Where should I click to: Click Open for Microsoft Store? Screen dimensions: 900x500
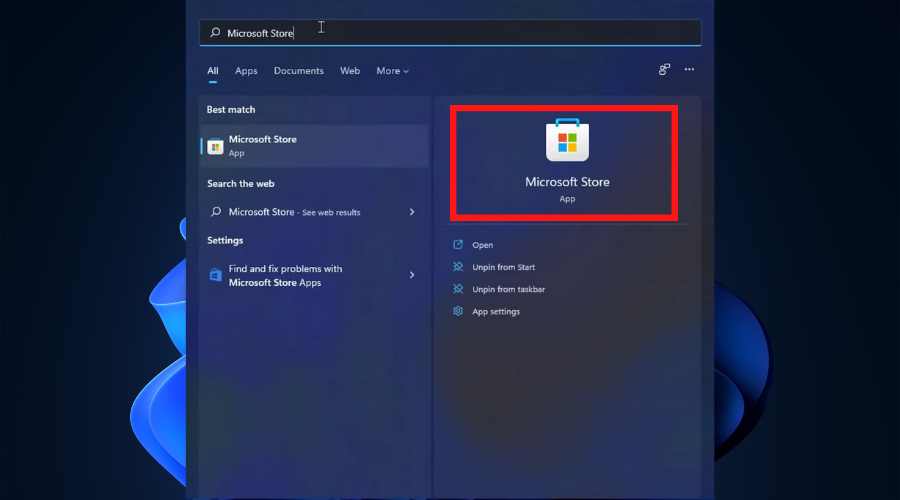tap(483, 245)
